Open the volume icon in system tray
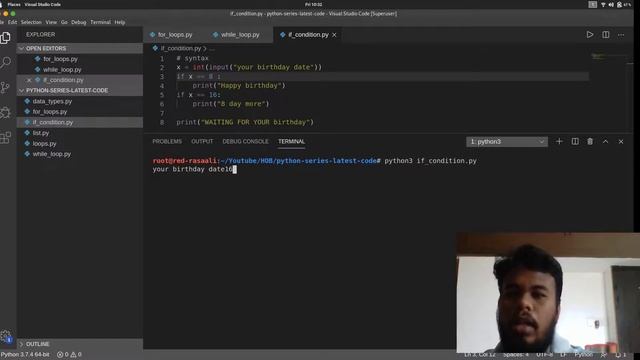 click(x=611, y=4)
